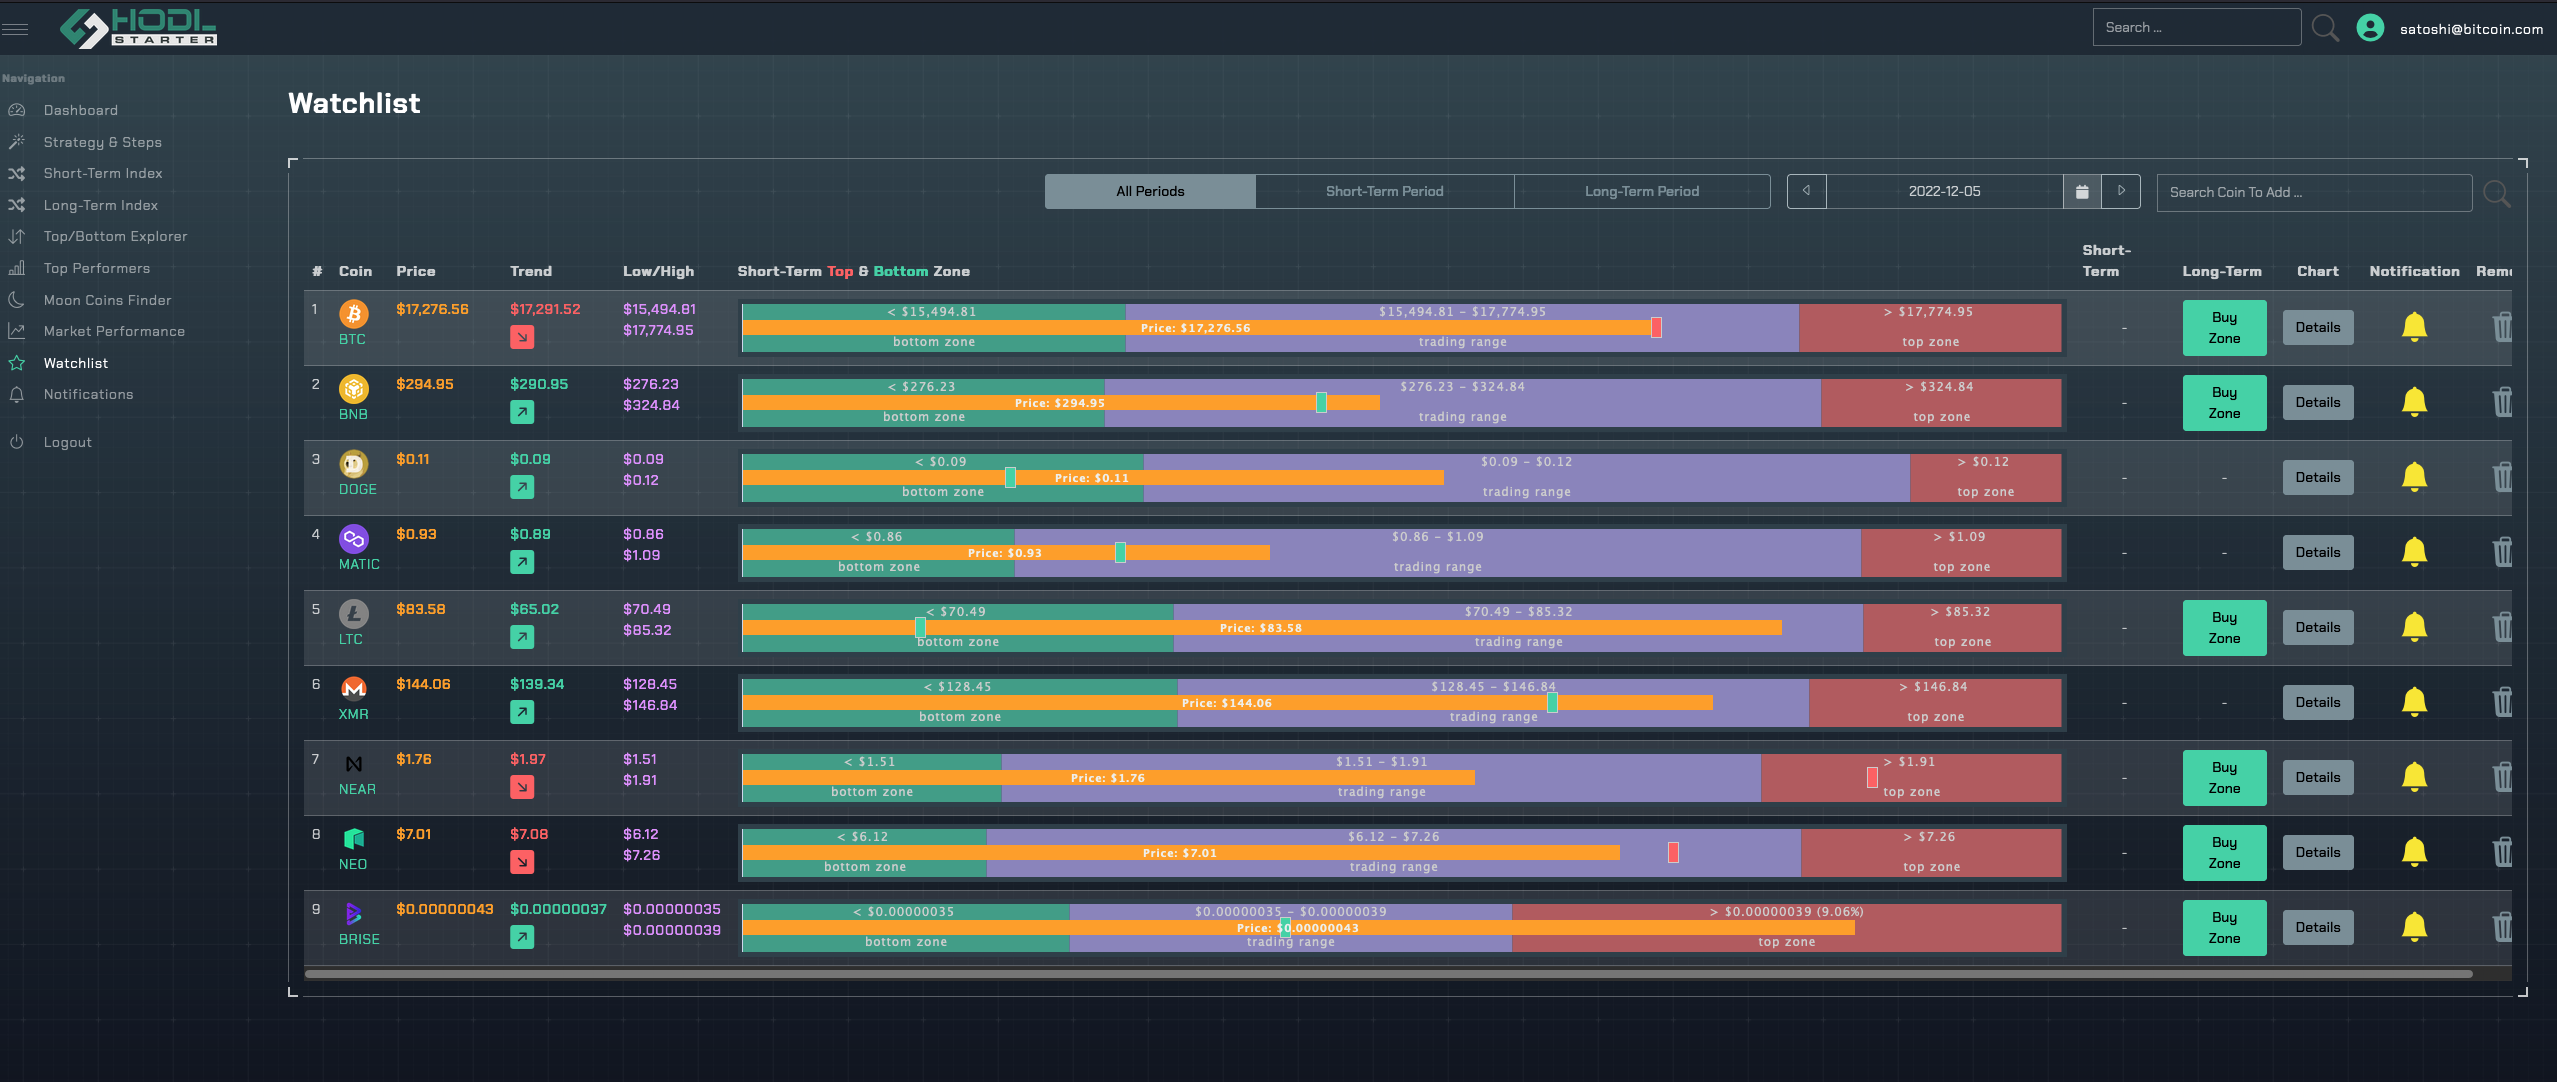Remove BTC using its trash icon
The height and width of the screenshot is (1082, 2557).
(x=2502, y=327)
